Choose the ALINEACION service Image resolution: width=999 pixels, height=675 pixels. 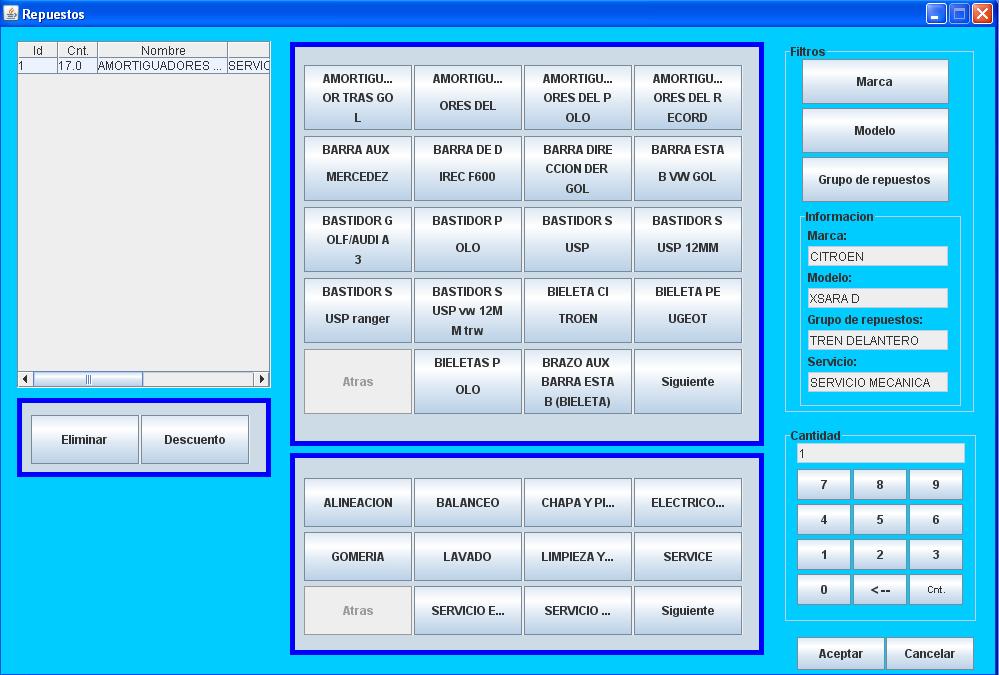[x=357, y=503]
